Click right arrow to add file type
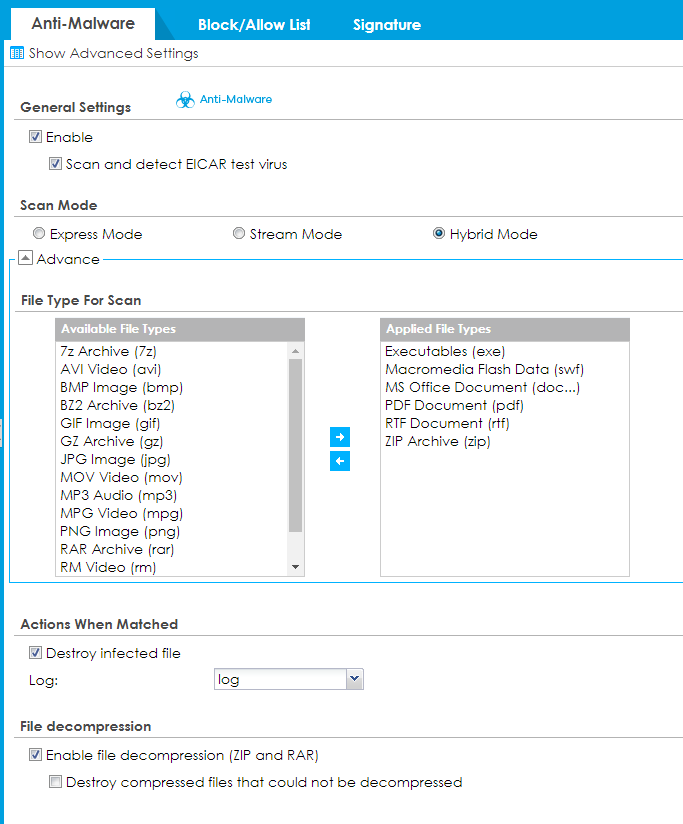The width and height of the screenshot is (683, 824). (340, 438)
